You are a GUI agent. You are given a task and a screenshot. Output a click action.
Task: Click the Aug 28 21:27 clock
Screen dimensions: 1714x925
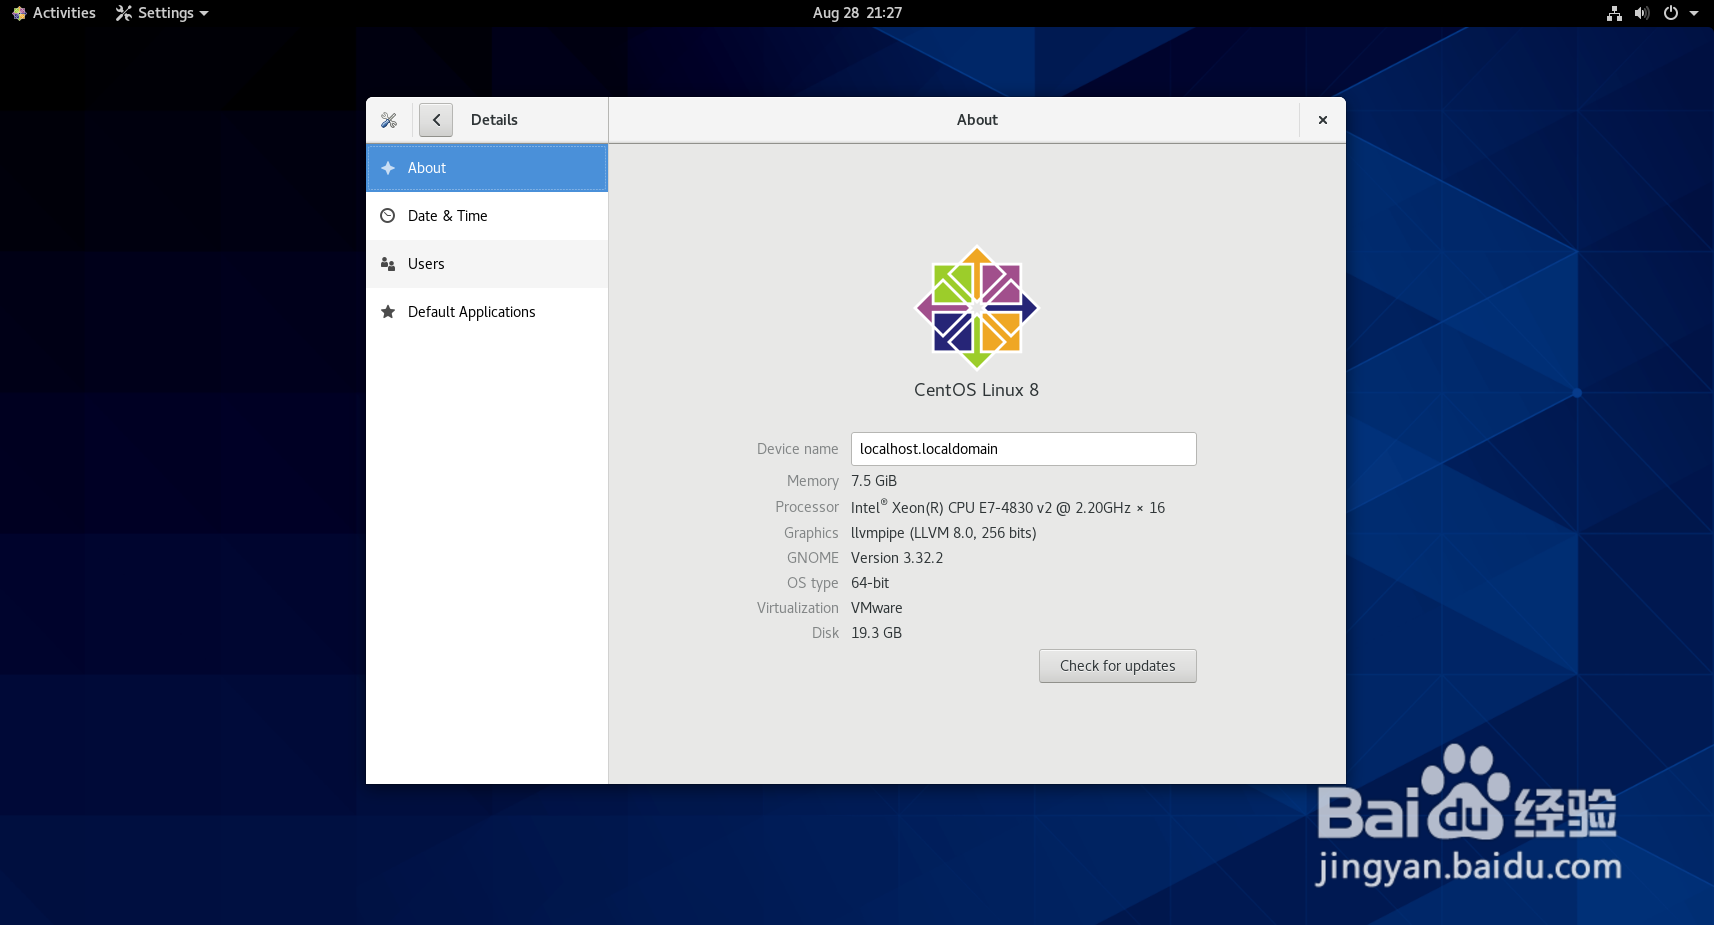pos(857,13)
